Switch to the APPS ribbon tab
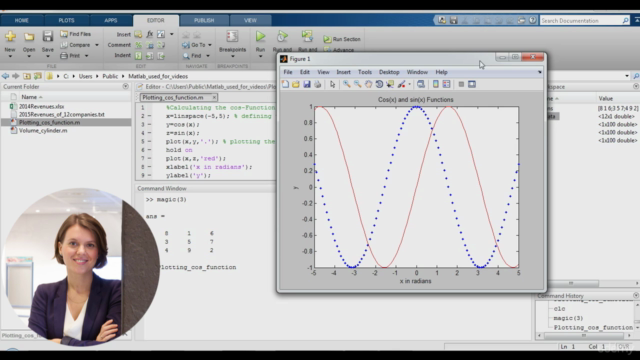This screenshot has width=640, height=360. point(111,20)
